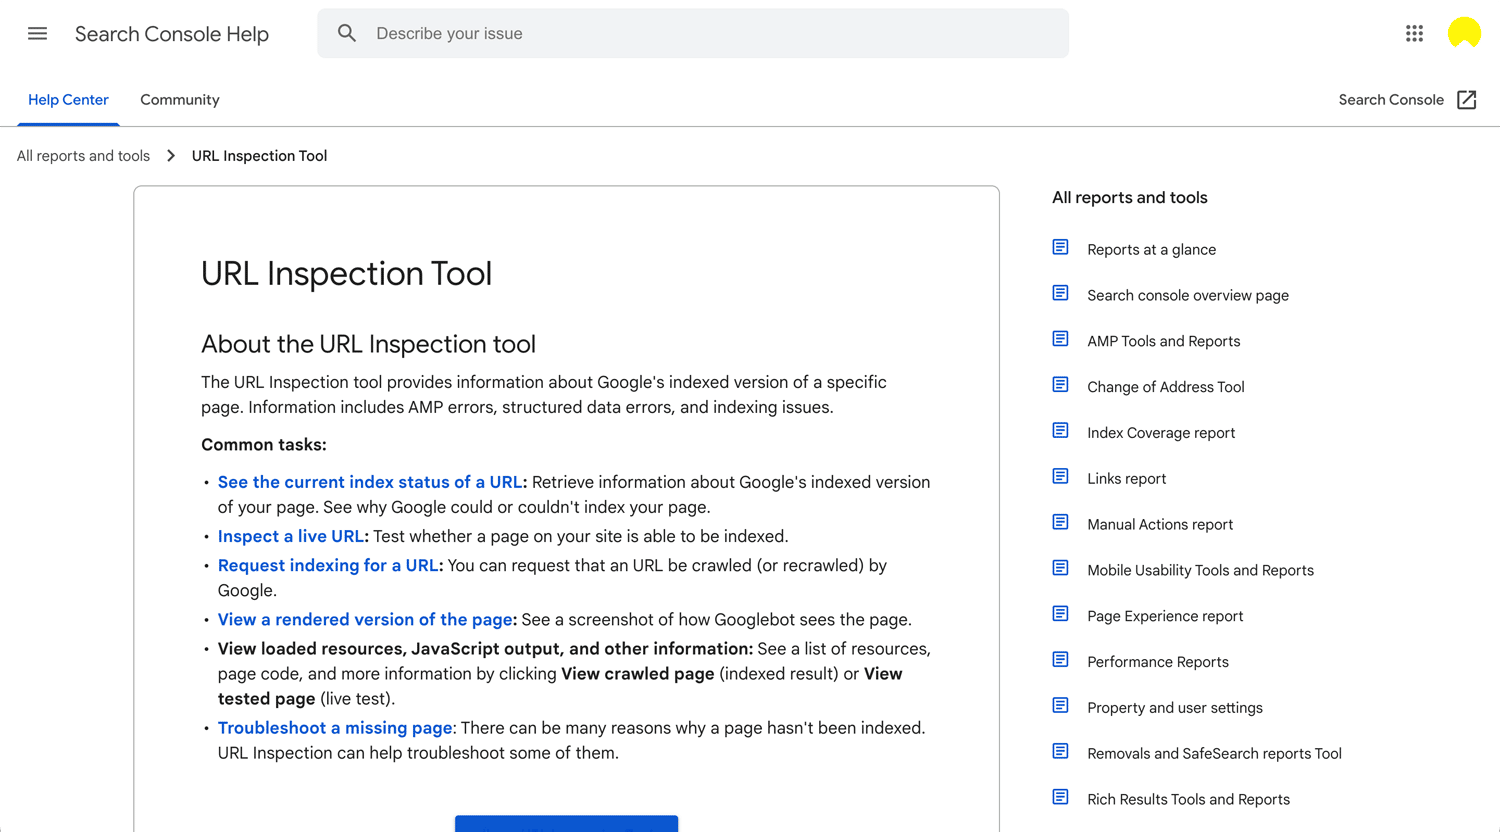Open the yellow account avatar

point(1464,33)
